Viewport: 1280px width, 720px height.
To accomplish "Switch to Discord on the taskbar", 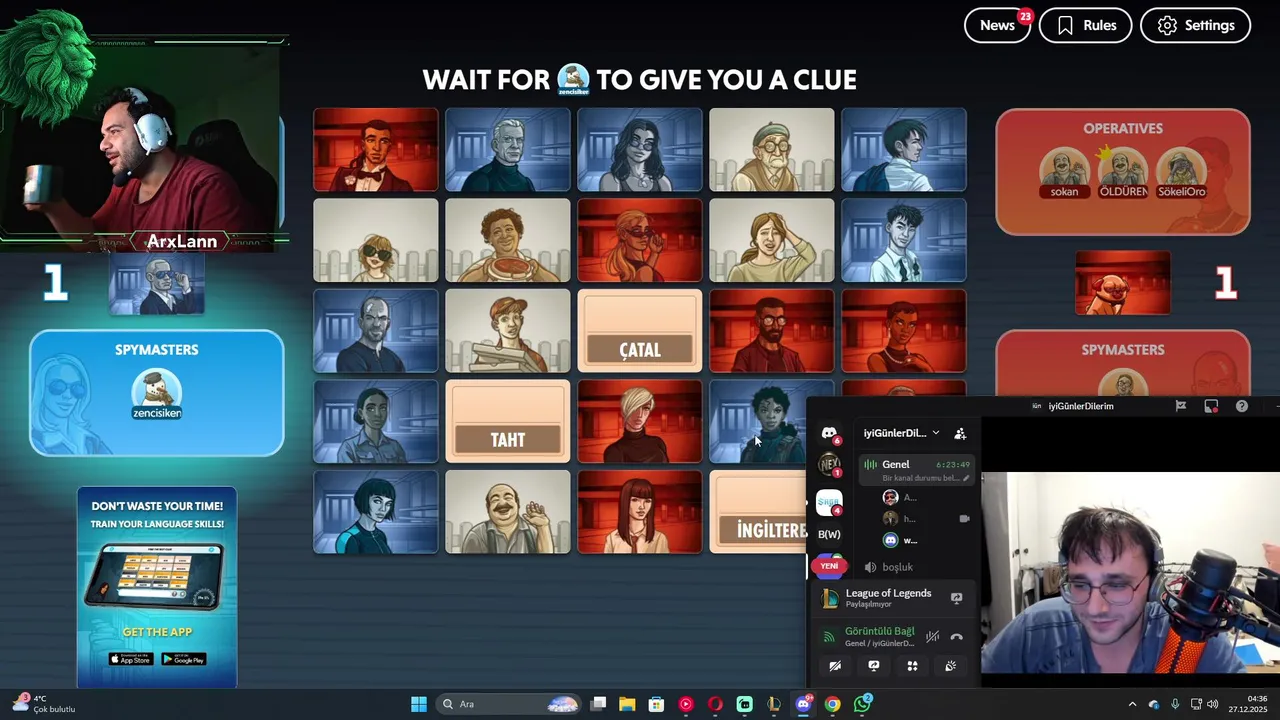I will [x=803, y=704].
